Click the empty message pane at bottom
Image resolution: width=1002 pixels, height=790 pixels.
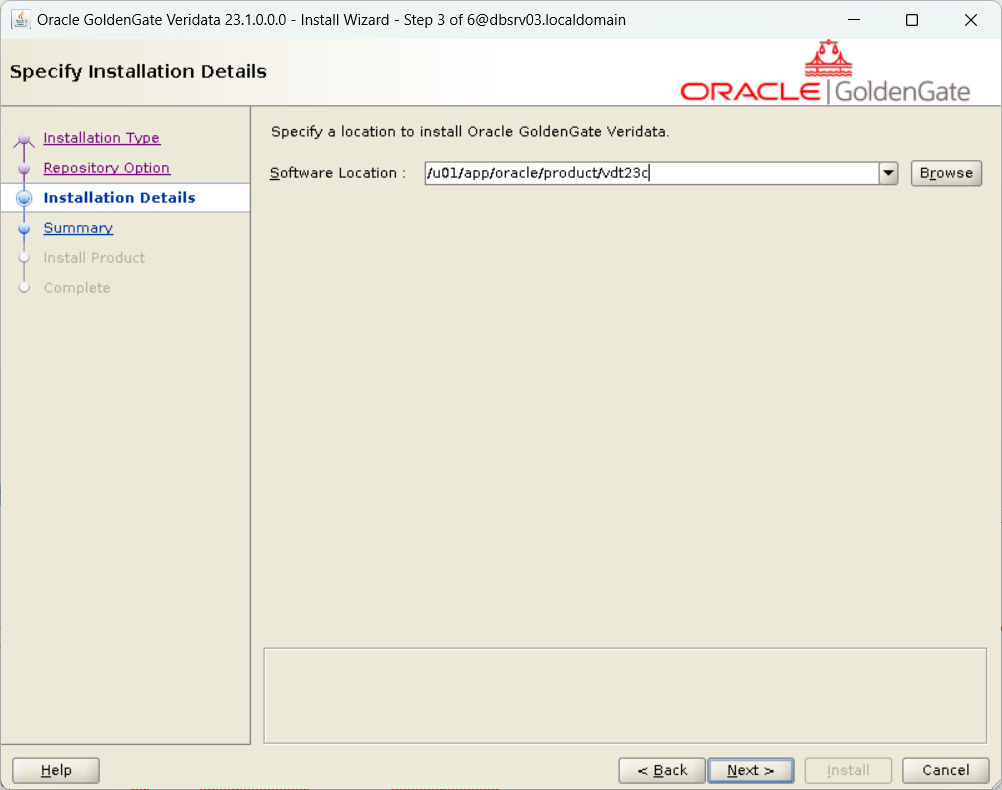coord(625,696)
